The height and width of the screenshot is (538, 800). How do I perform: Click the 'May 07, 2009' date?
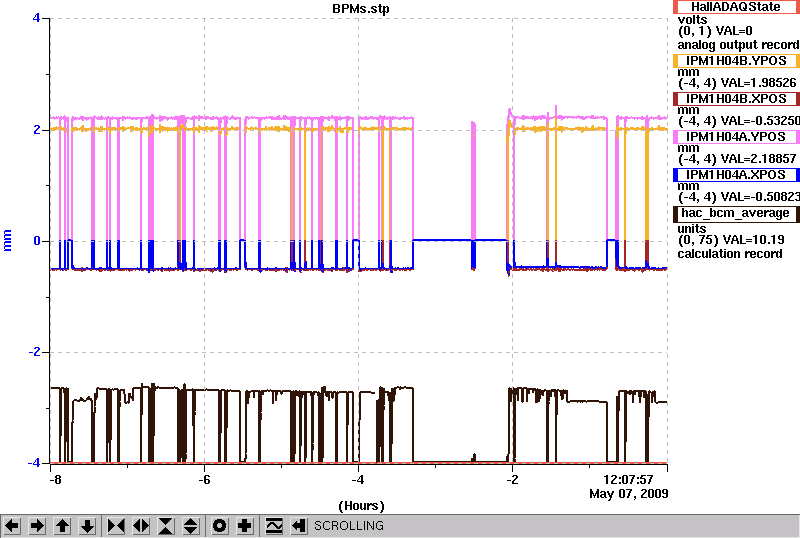pyautogui.click(x=629, y=494)
